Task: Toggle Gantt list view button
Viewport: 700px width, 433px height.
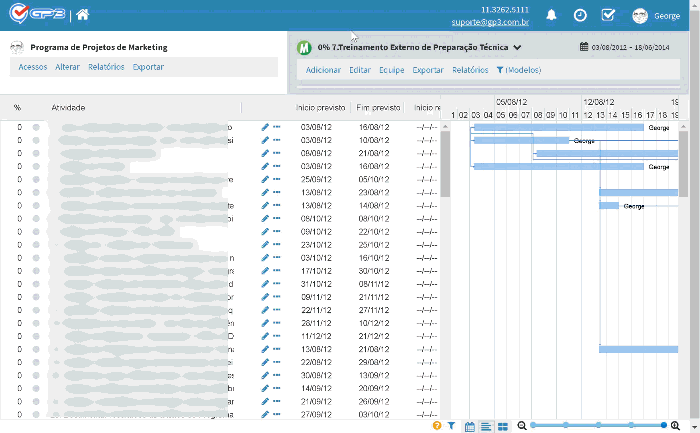Action: pos(486,427)
